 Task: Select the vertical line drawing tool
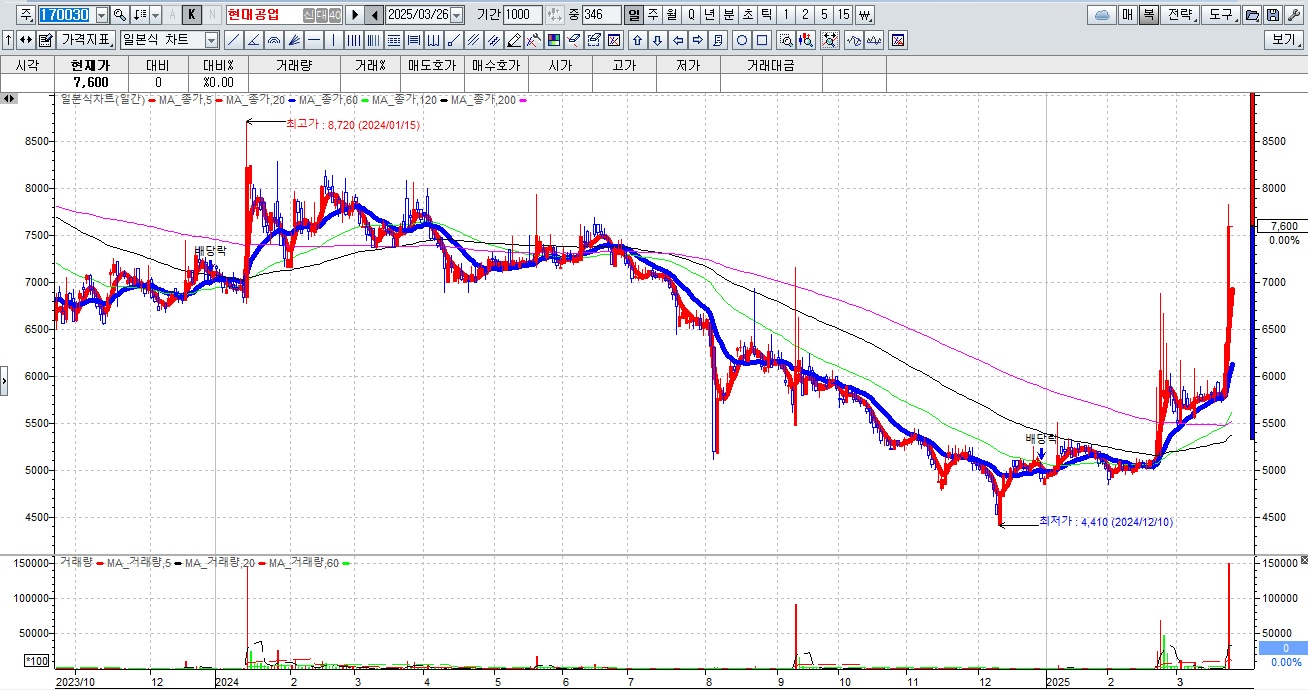(334, 40)
